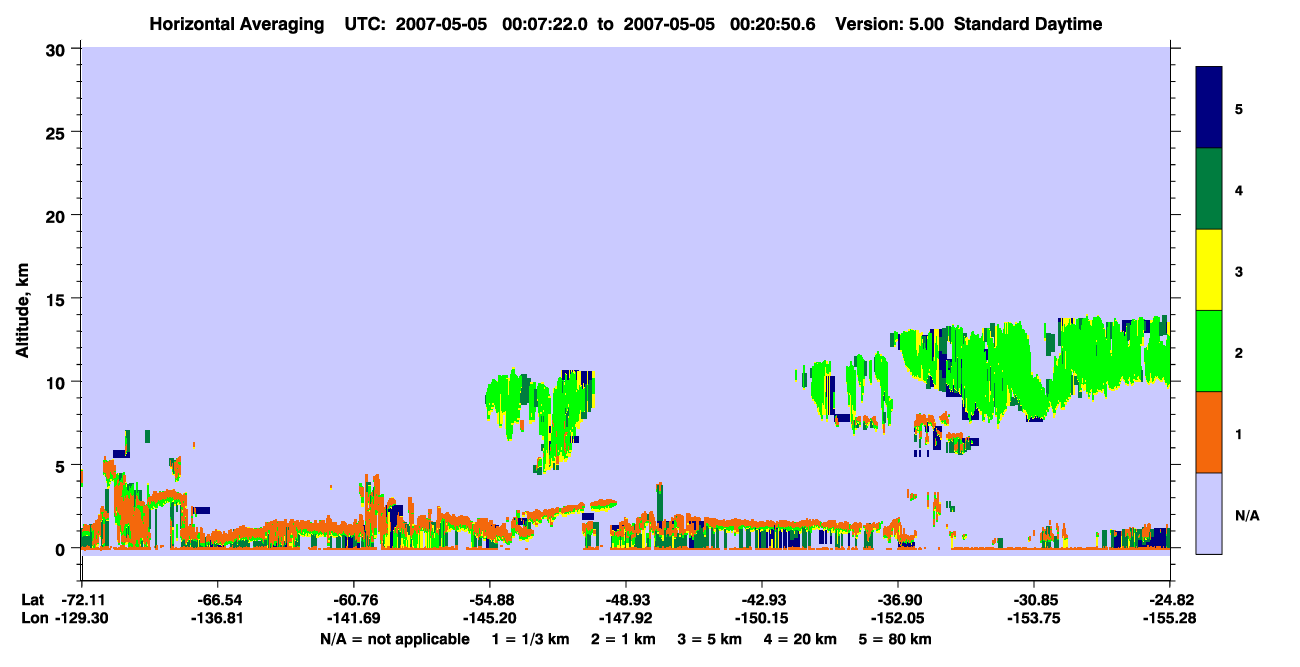Screen dimensions: 1300x667
Task: Click the longitude value '-145.20'
Action: pos(490,618)
